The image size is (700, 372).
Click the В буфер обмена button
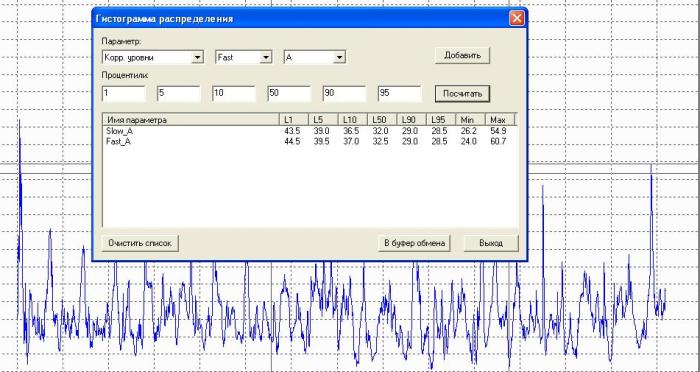tap(415, 243)
